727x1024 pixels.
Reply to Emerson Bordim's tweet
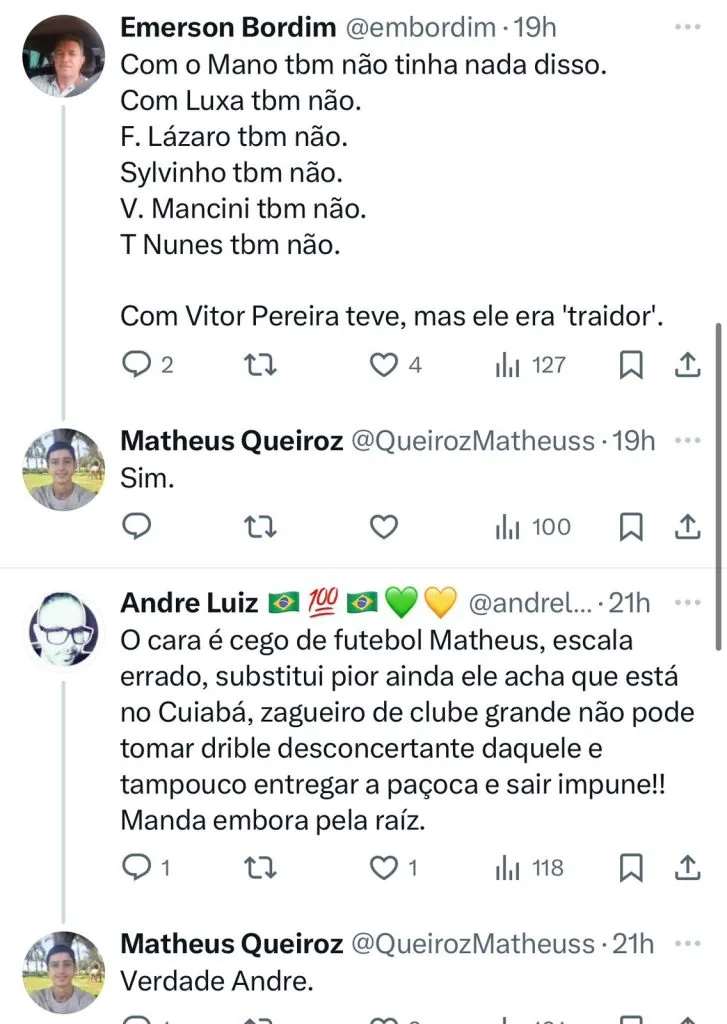pos(135,367)
